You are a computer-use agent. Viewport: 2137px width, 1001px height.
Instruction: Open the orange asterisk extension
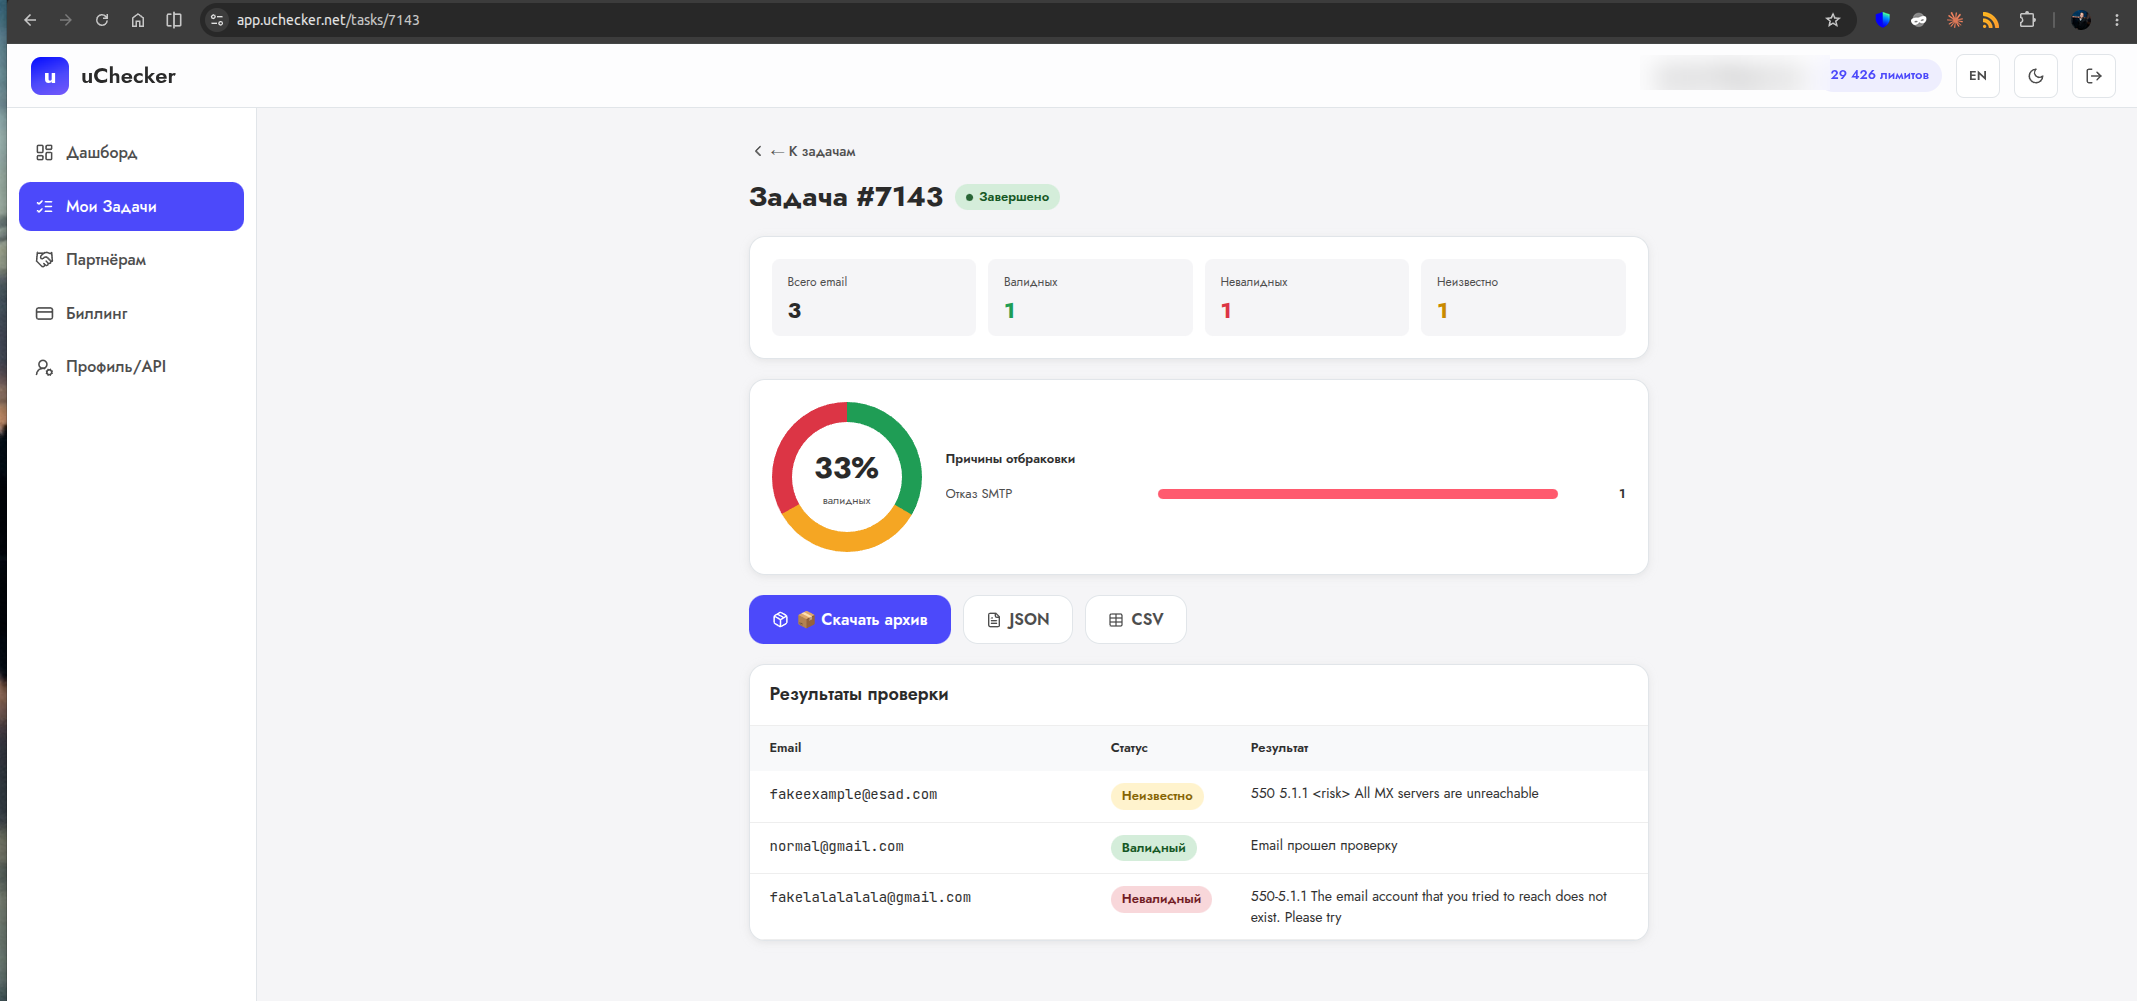click(x=1955, y=20)
